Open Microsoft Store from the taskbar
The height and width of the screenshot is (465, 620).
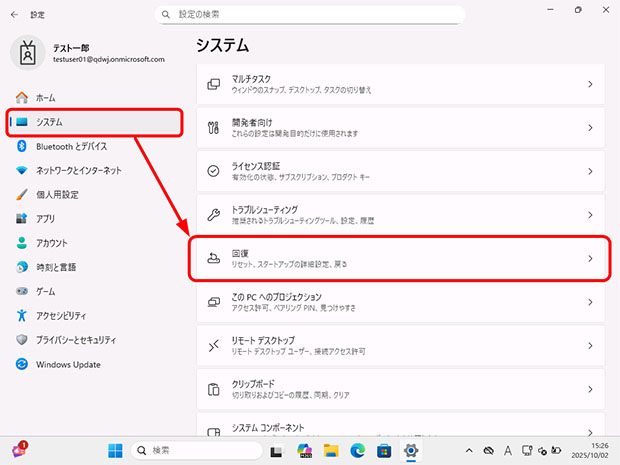click(x=384, y=450)
